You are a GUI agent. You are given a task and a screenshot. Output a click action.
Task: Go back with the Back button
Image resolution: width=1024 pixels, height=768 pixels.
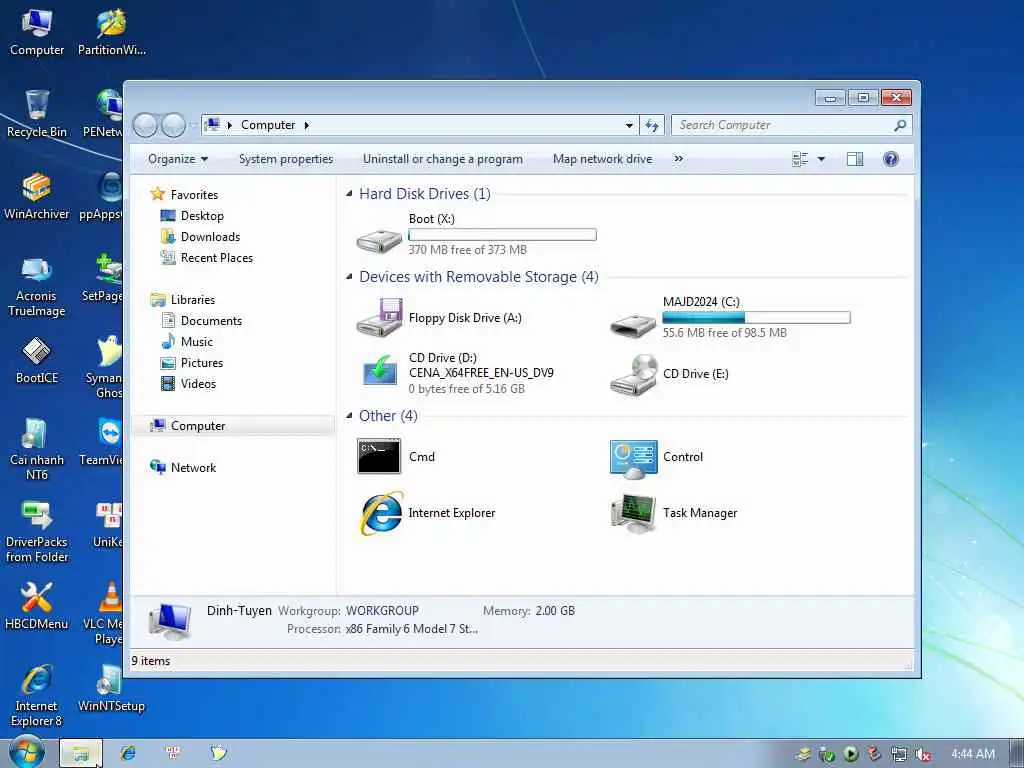146,125
